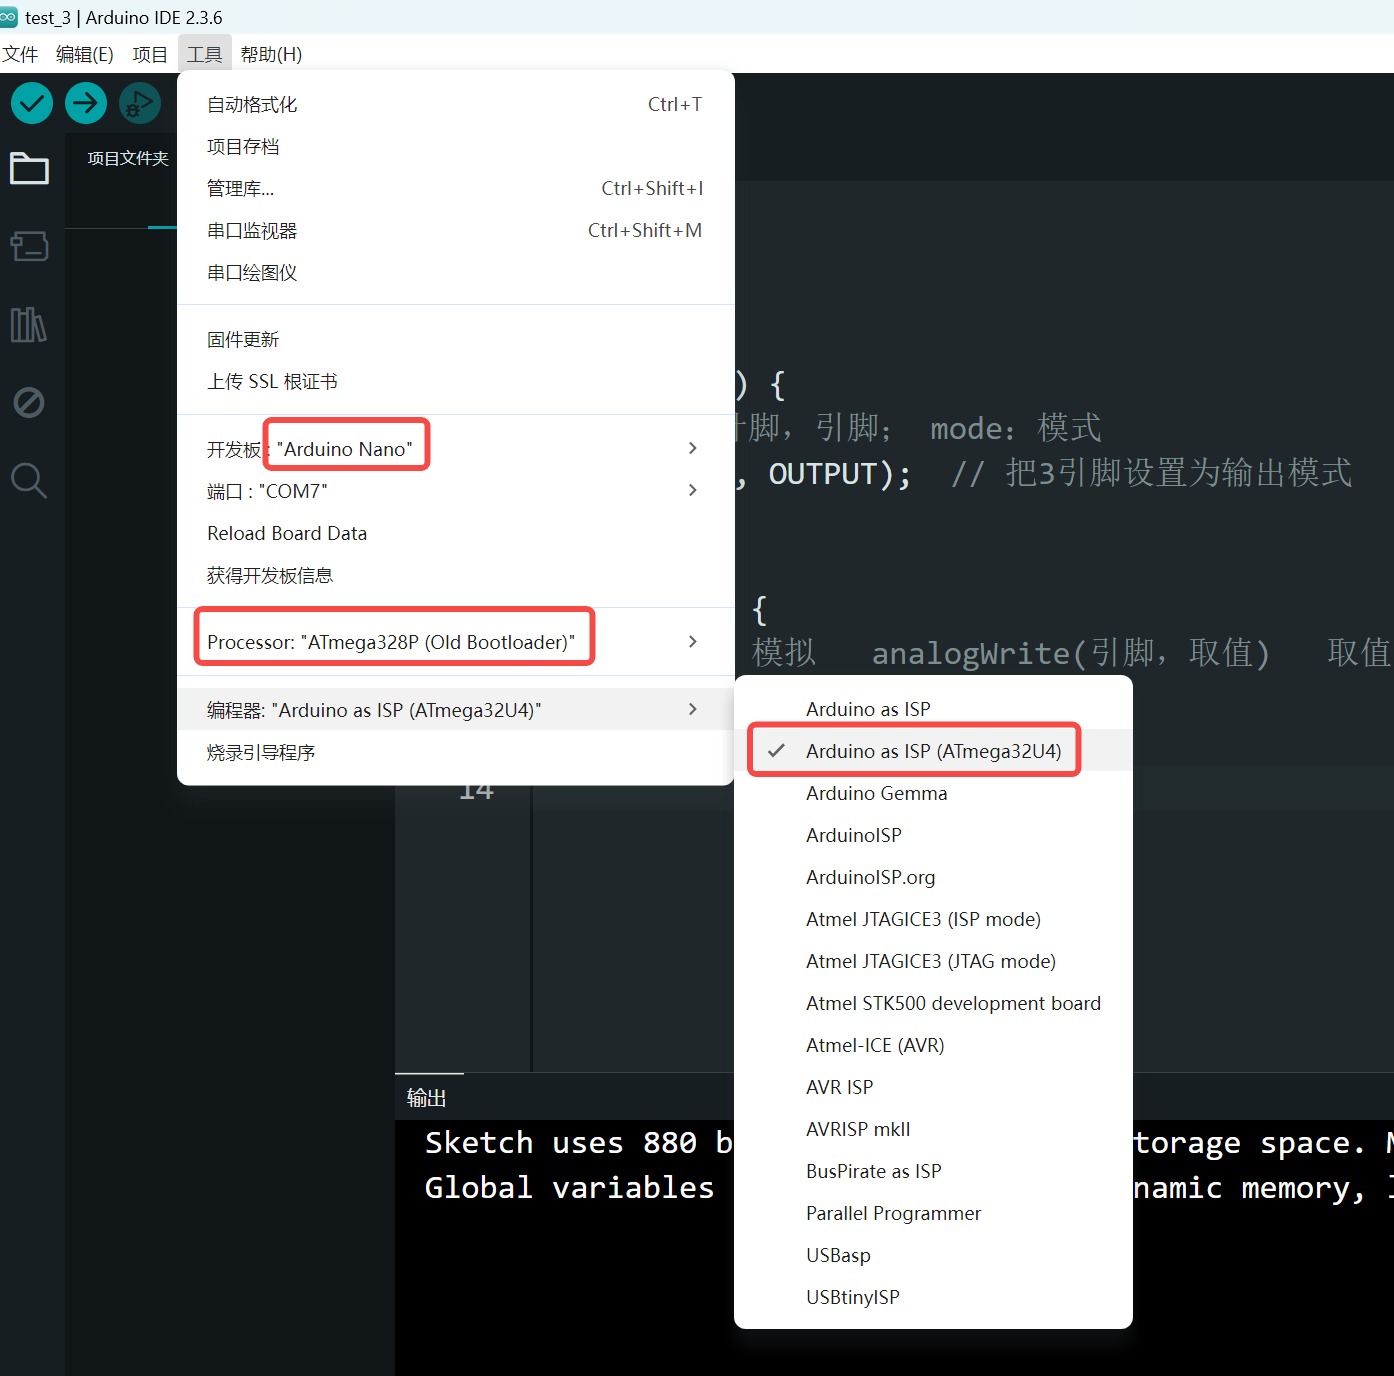Open the Search magnifier sidebar icon

29,480
